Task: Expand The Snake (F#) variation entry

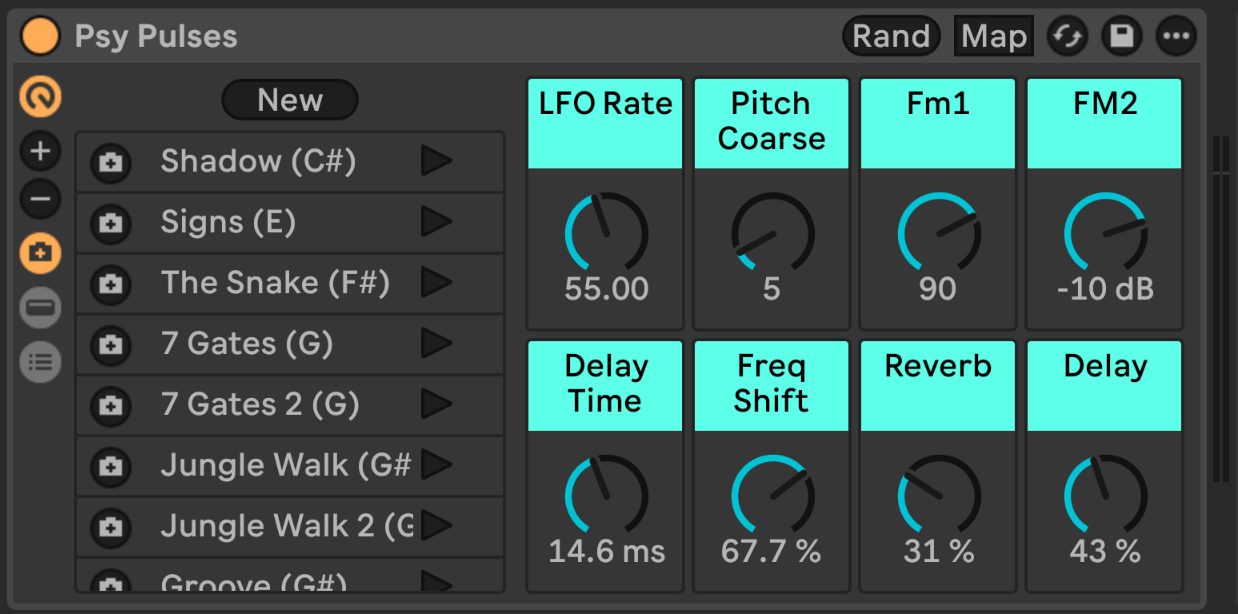Action: (438, 283)
